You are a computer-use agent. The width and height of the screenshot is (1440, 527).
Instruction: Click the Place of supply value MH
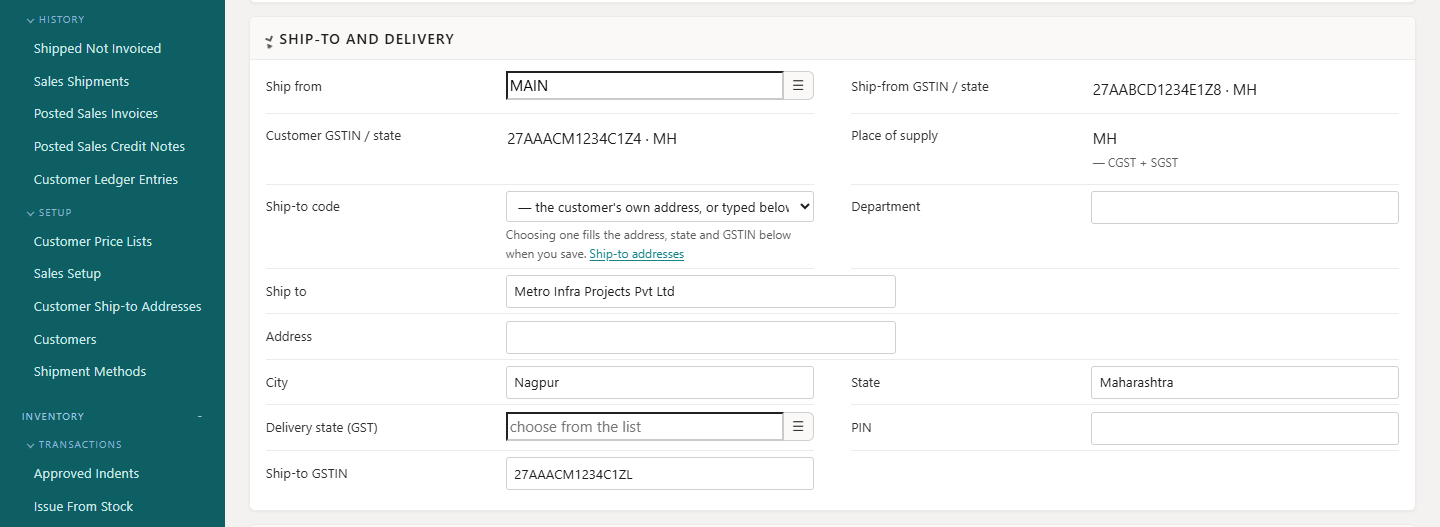(1105, 138)
